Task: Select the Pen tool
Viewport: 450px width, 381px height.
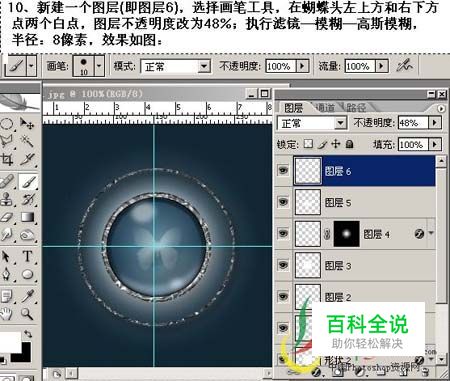Action: point(7,275)
